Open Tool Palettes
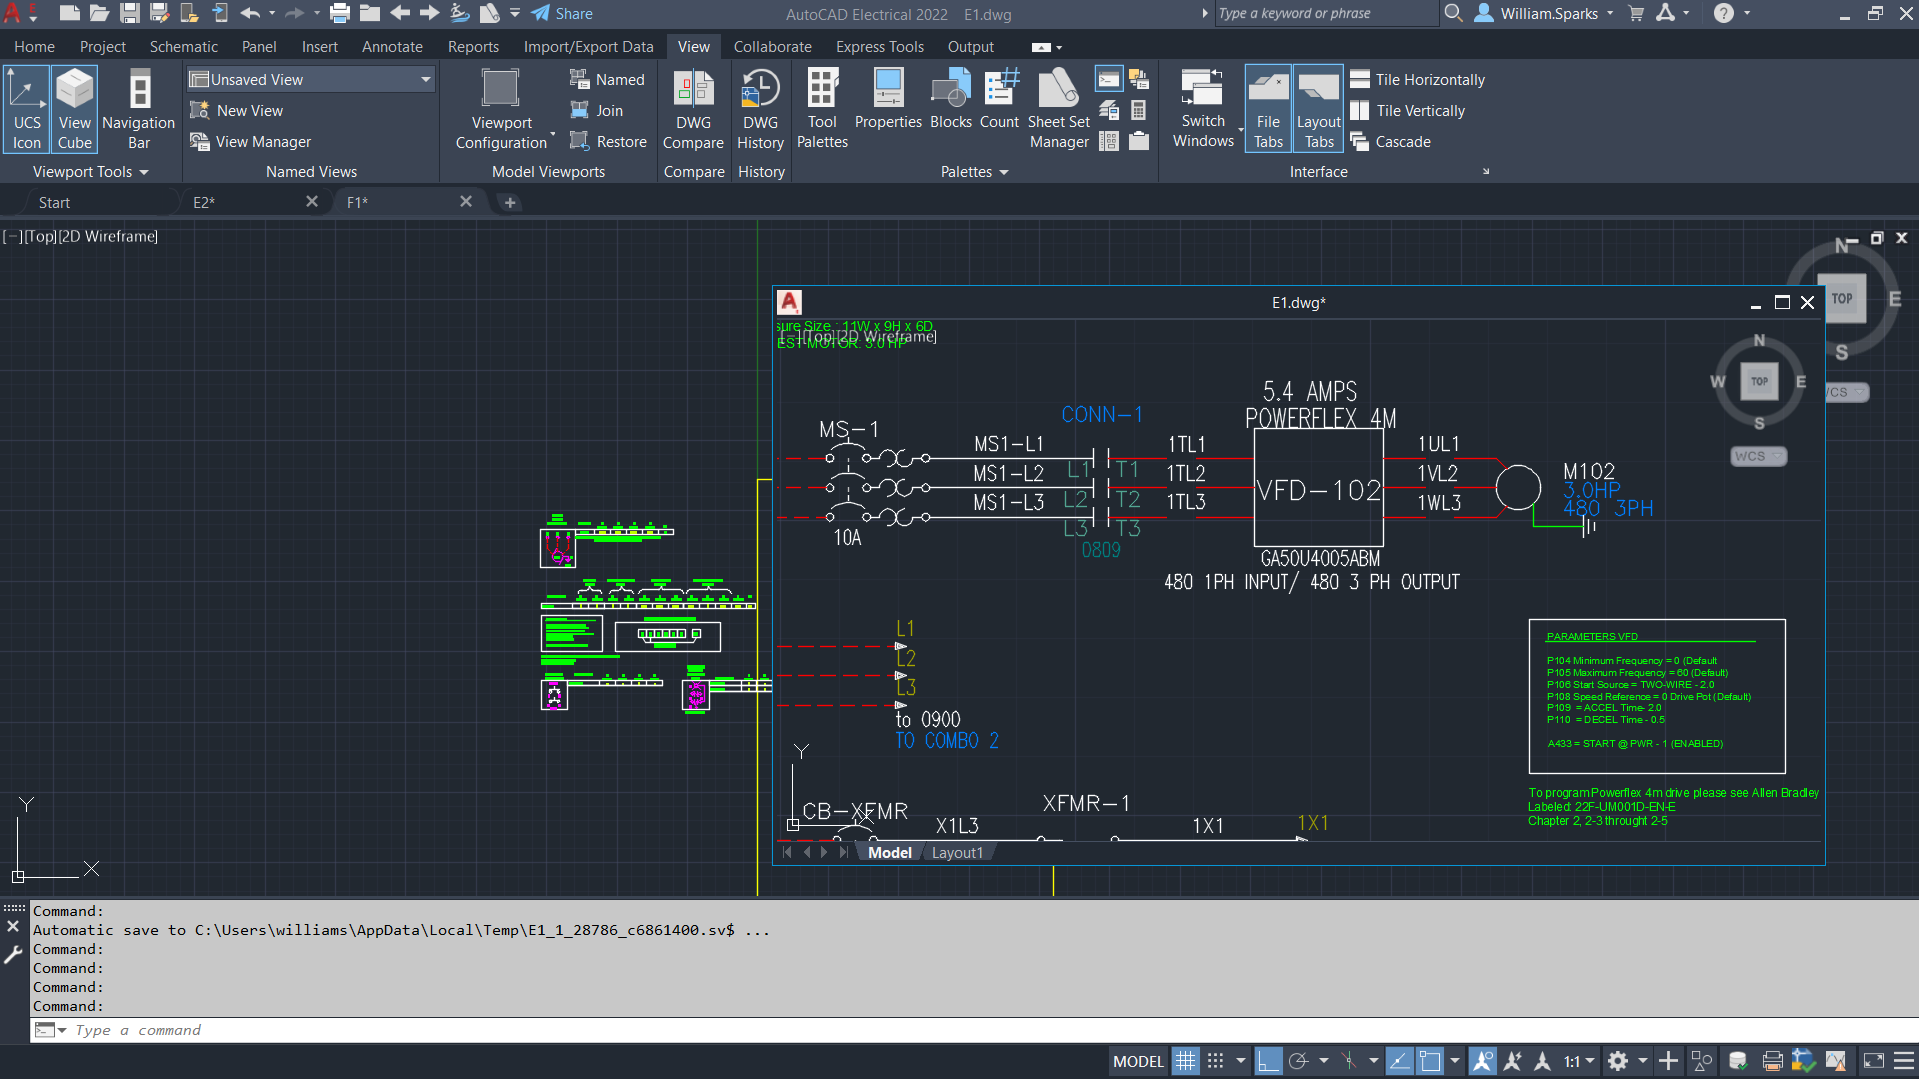 pyautogui.click(x=822, y=109)
